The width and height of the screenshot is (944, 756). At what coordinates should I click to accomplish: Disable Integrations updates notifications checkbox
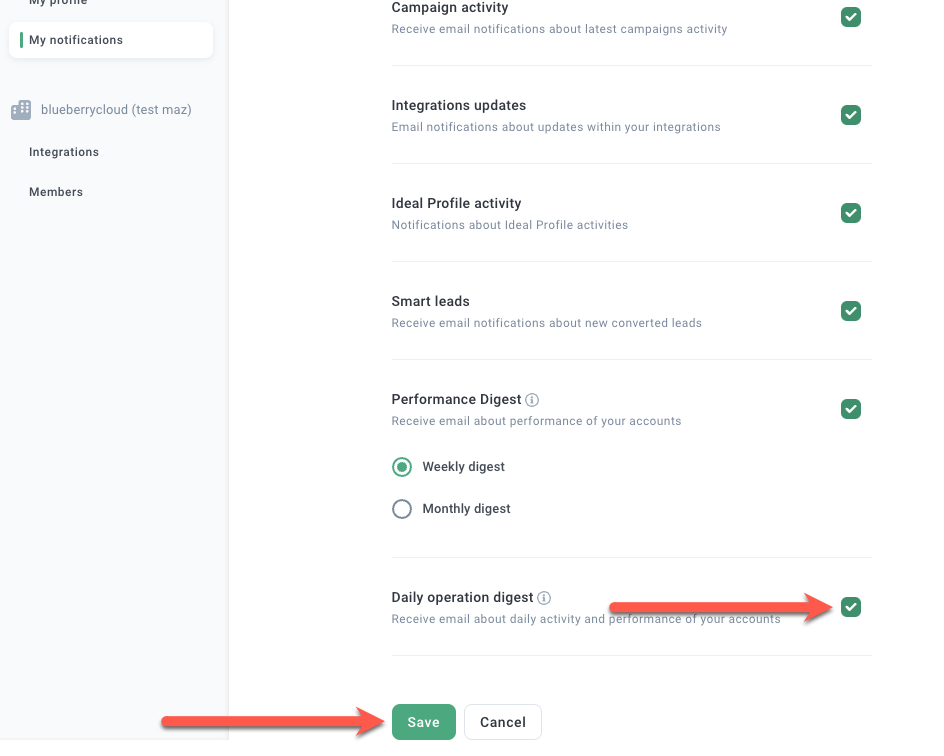coord(850,115)
